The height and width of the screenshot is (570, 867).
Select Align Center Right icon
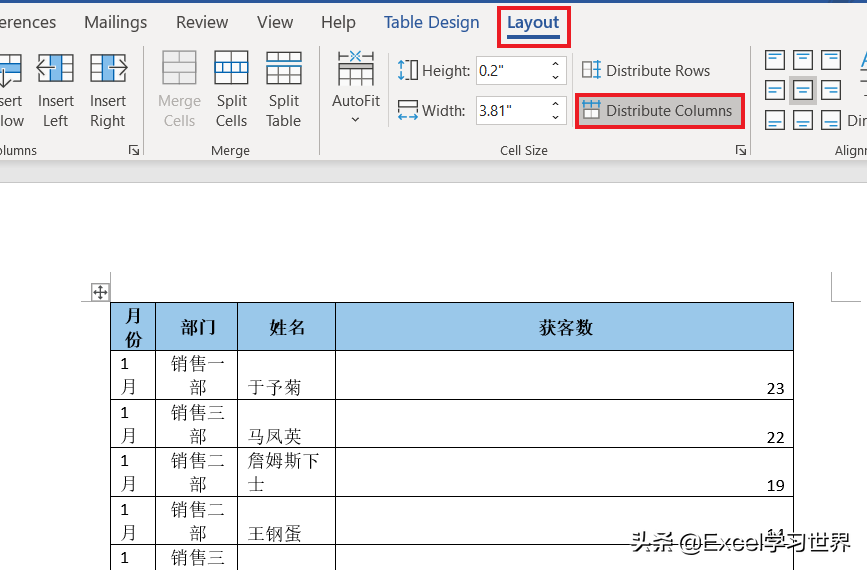tap(831, 90)
